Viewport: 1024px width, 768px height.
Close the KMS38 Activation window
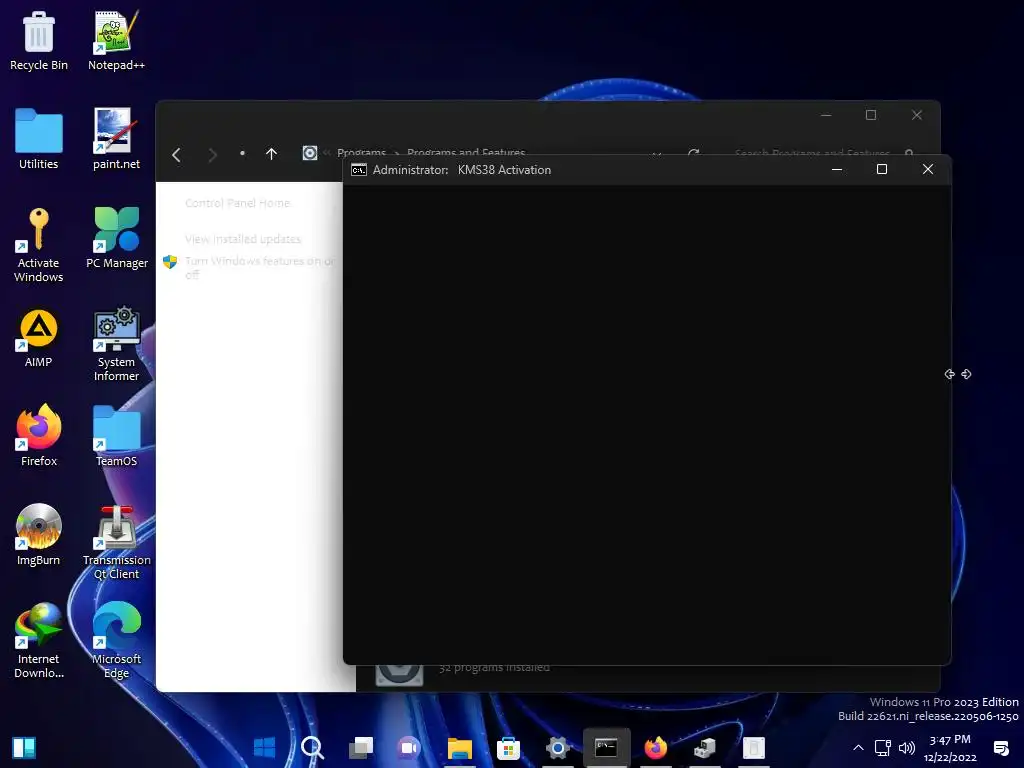pos(927,169)
